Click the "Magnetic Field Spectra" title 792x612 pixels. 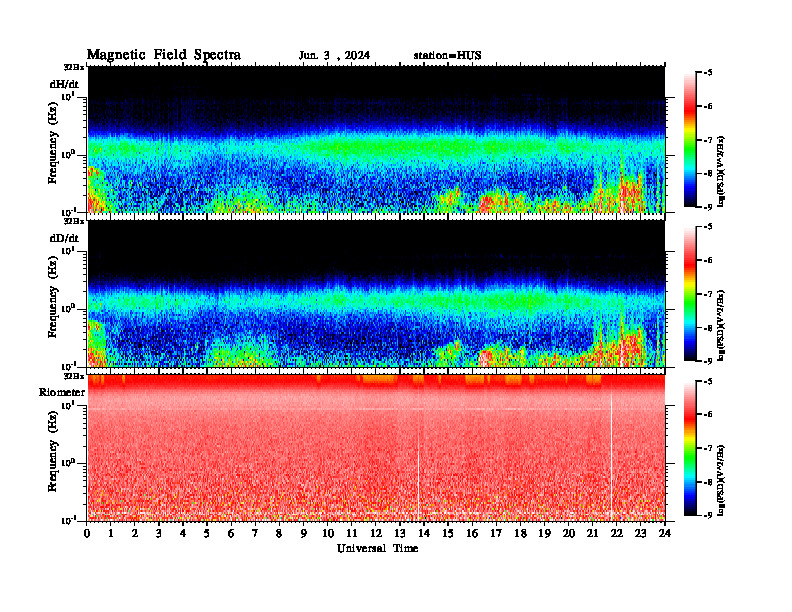pyautogui.click(x=164, y=55)
